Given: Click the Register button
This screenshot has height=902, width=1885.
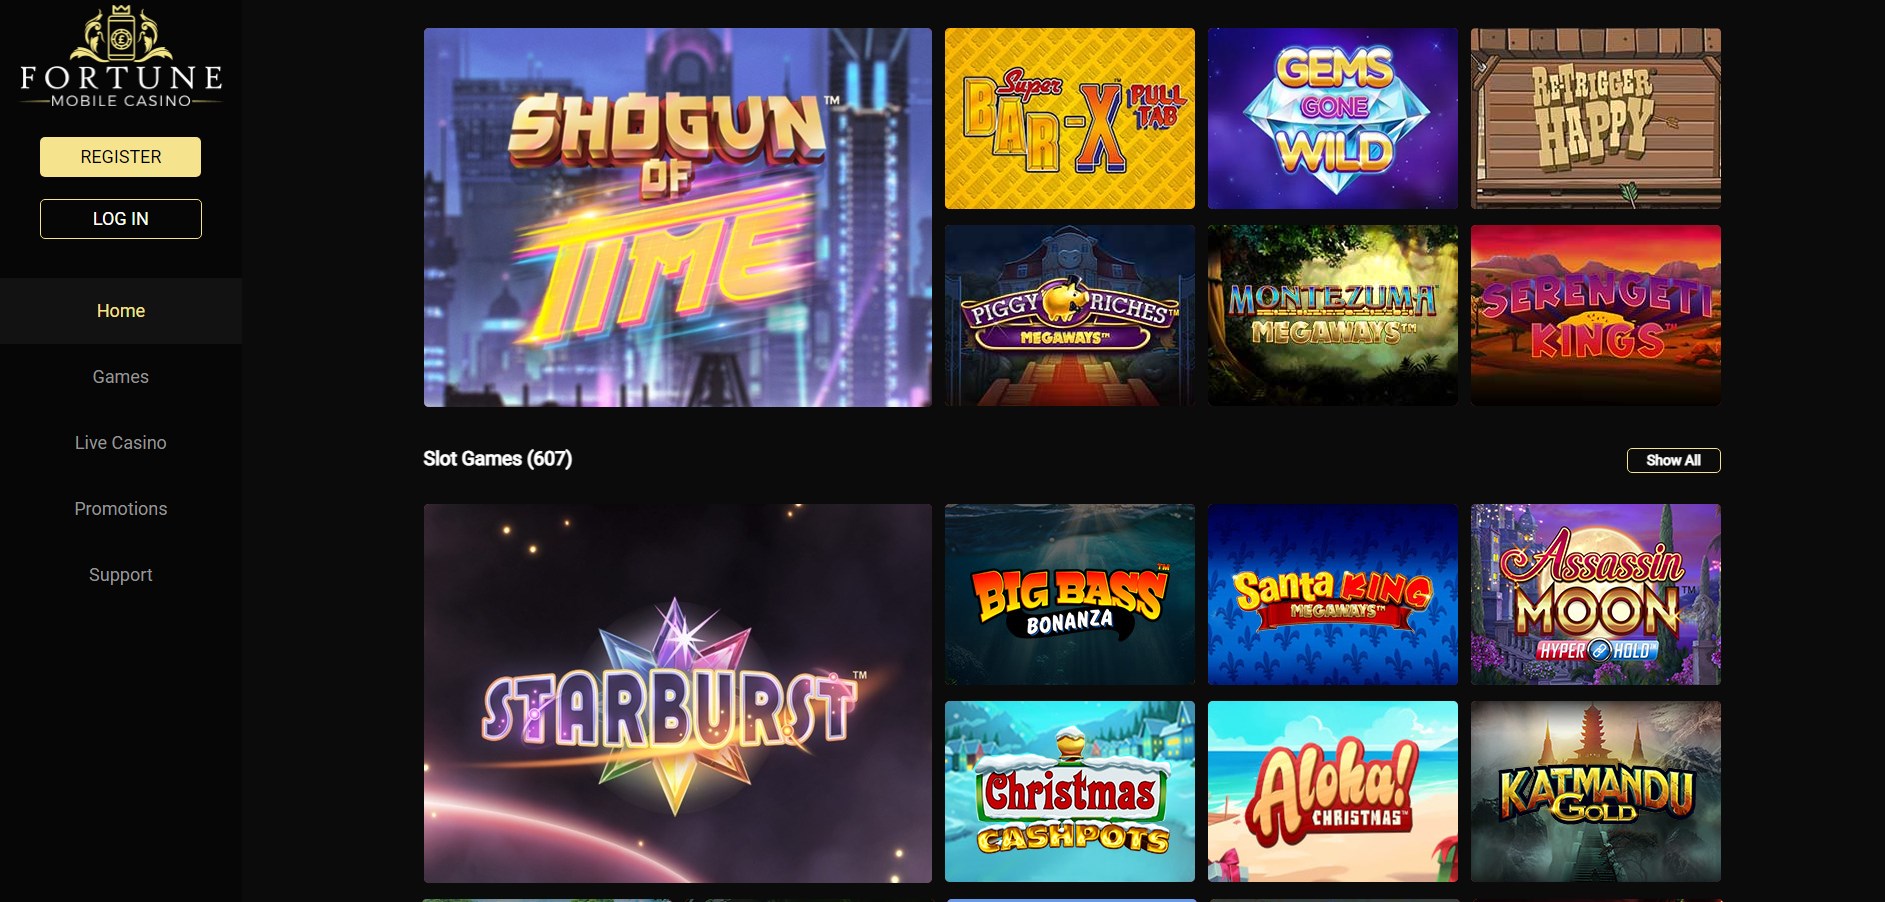Looking at the screenshot, I should click(x=120, y=157).
